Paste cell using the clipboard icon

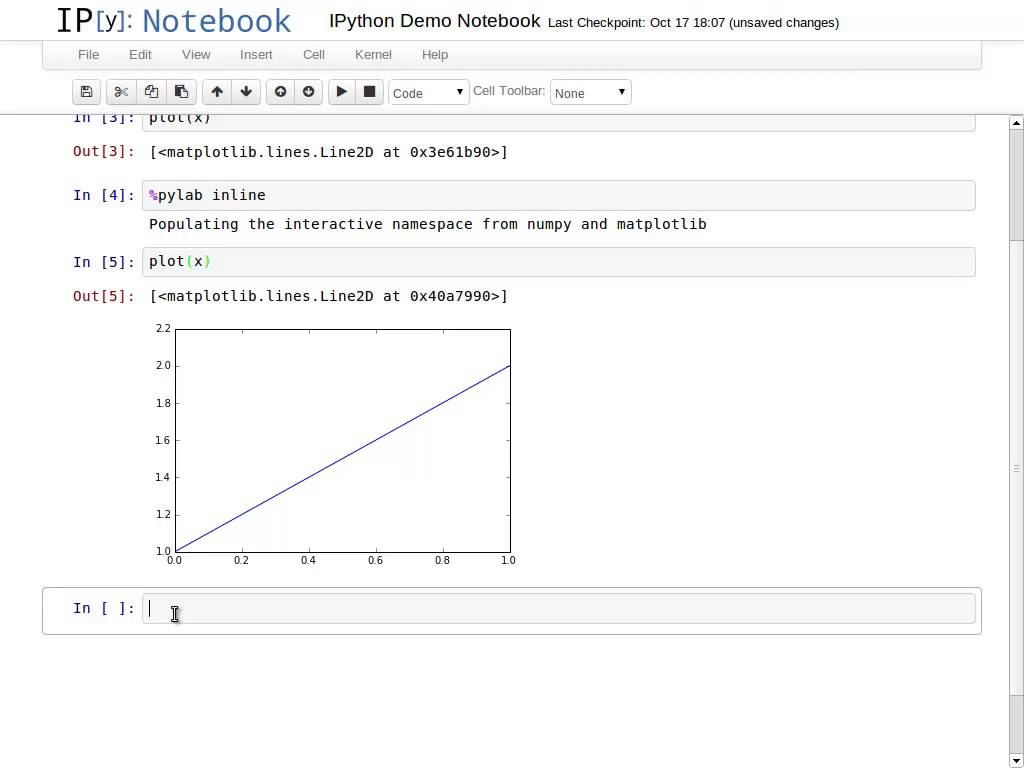[181, 92]
